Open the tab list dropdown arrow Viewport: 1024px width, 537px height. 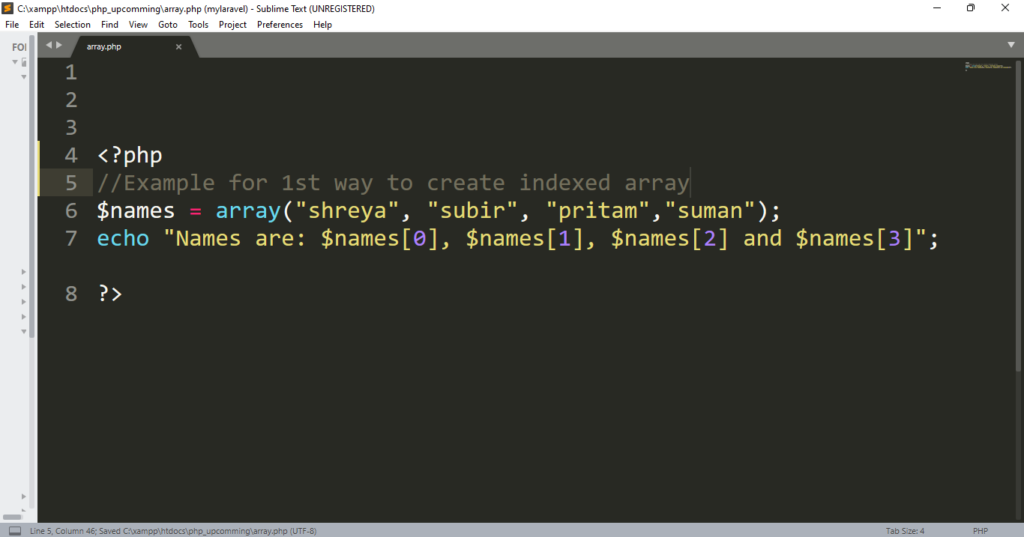click(1012, 45)
